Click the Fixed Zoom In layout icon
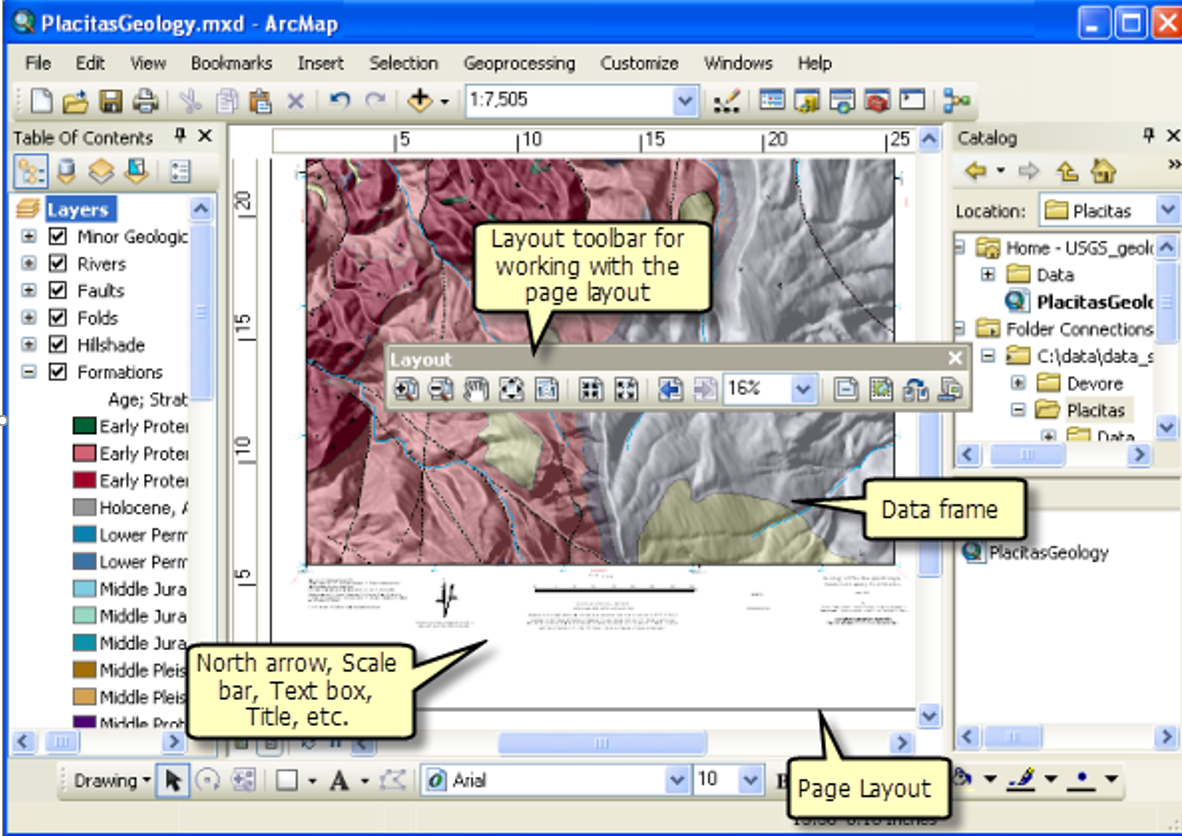The image size is (1182, 836). pyautogui.click(x=591, y=390)
